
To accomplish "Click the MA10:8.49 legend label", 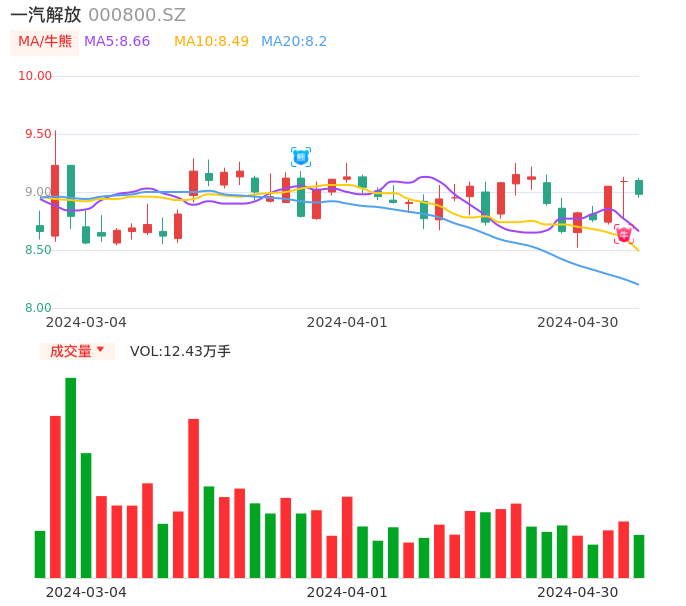I will click(211, 42).
